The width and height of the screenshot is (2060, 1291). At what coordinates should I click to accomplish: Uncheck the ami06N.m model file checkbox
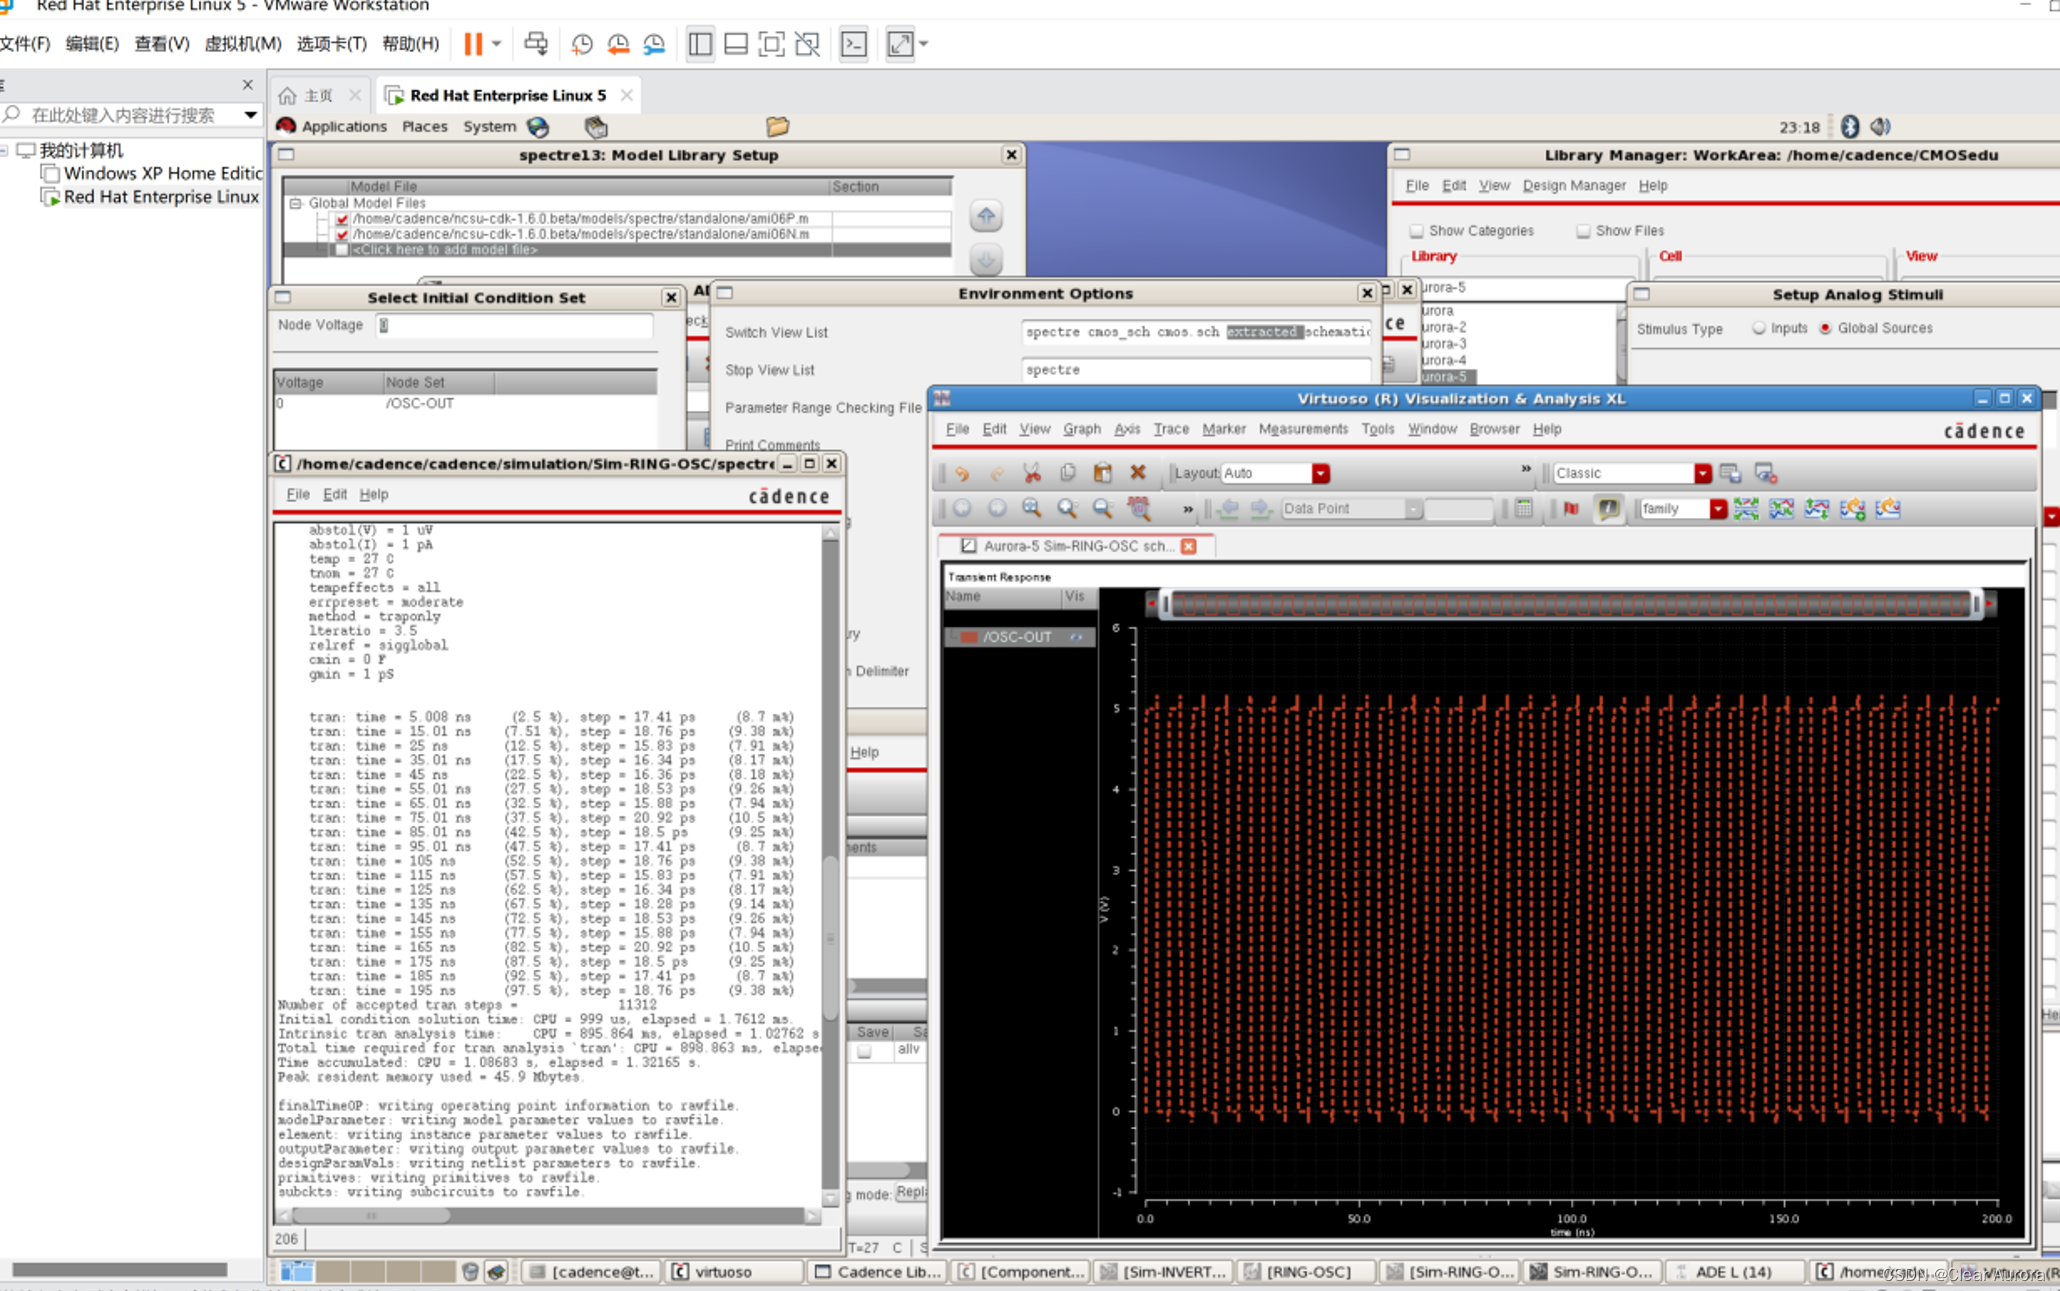(x=342, y=234)
